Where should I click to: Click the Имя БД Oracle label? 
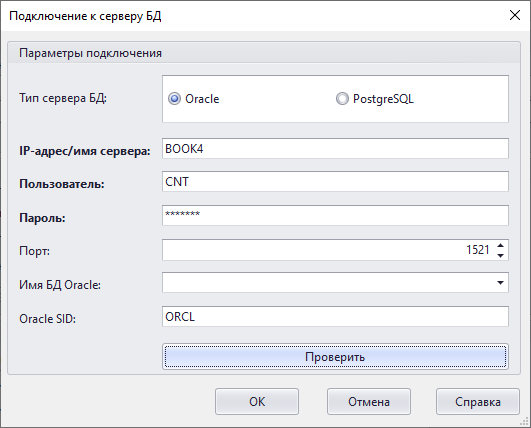(x=60, y=285)
